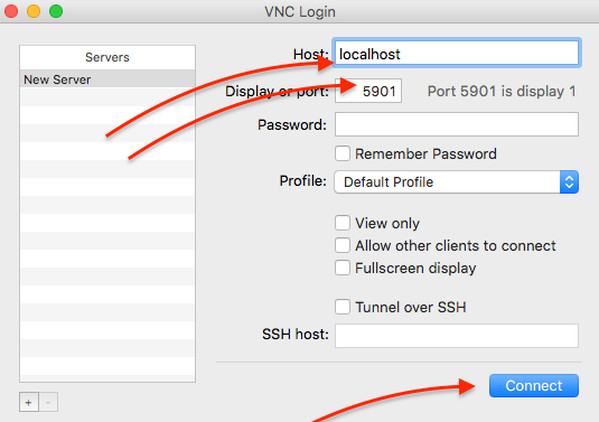Open the Default Profile dropdown
This screenshot has width=599, height=422.
[456, 182]
